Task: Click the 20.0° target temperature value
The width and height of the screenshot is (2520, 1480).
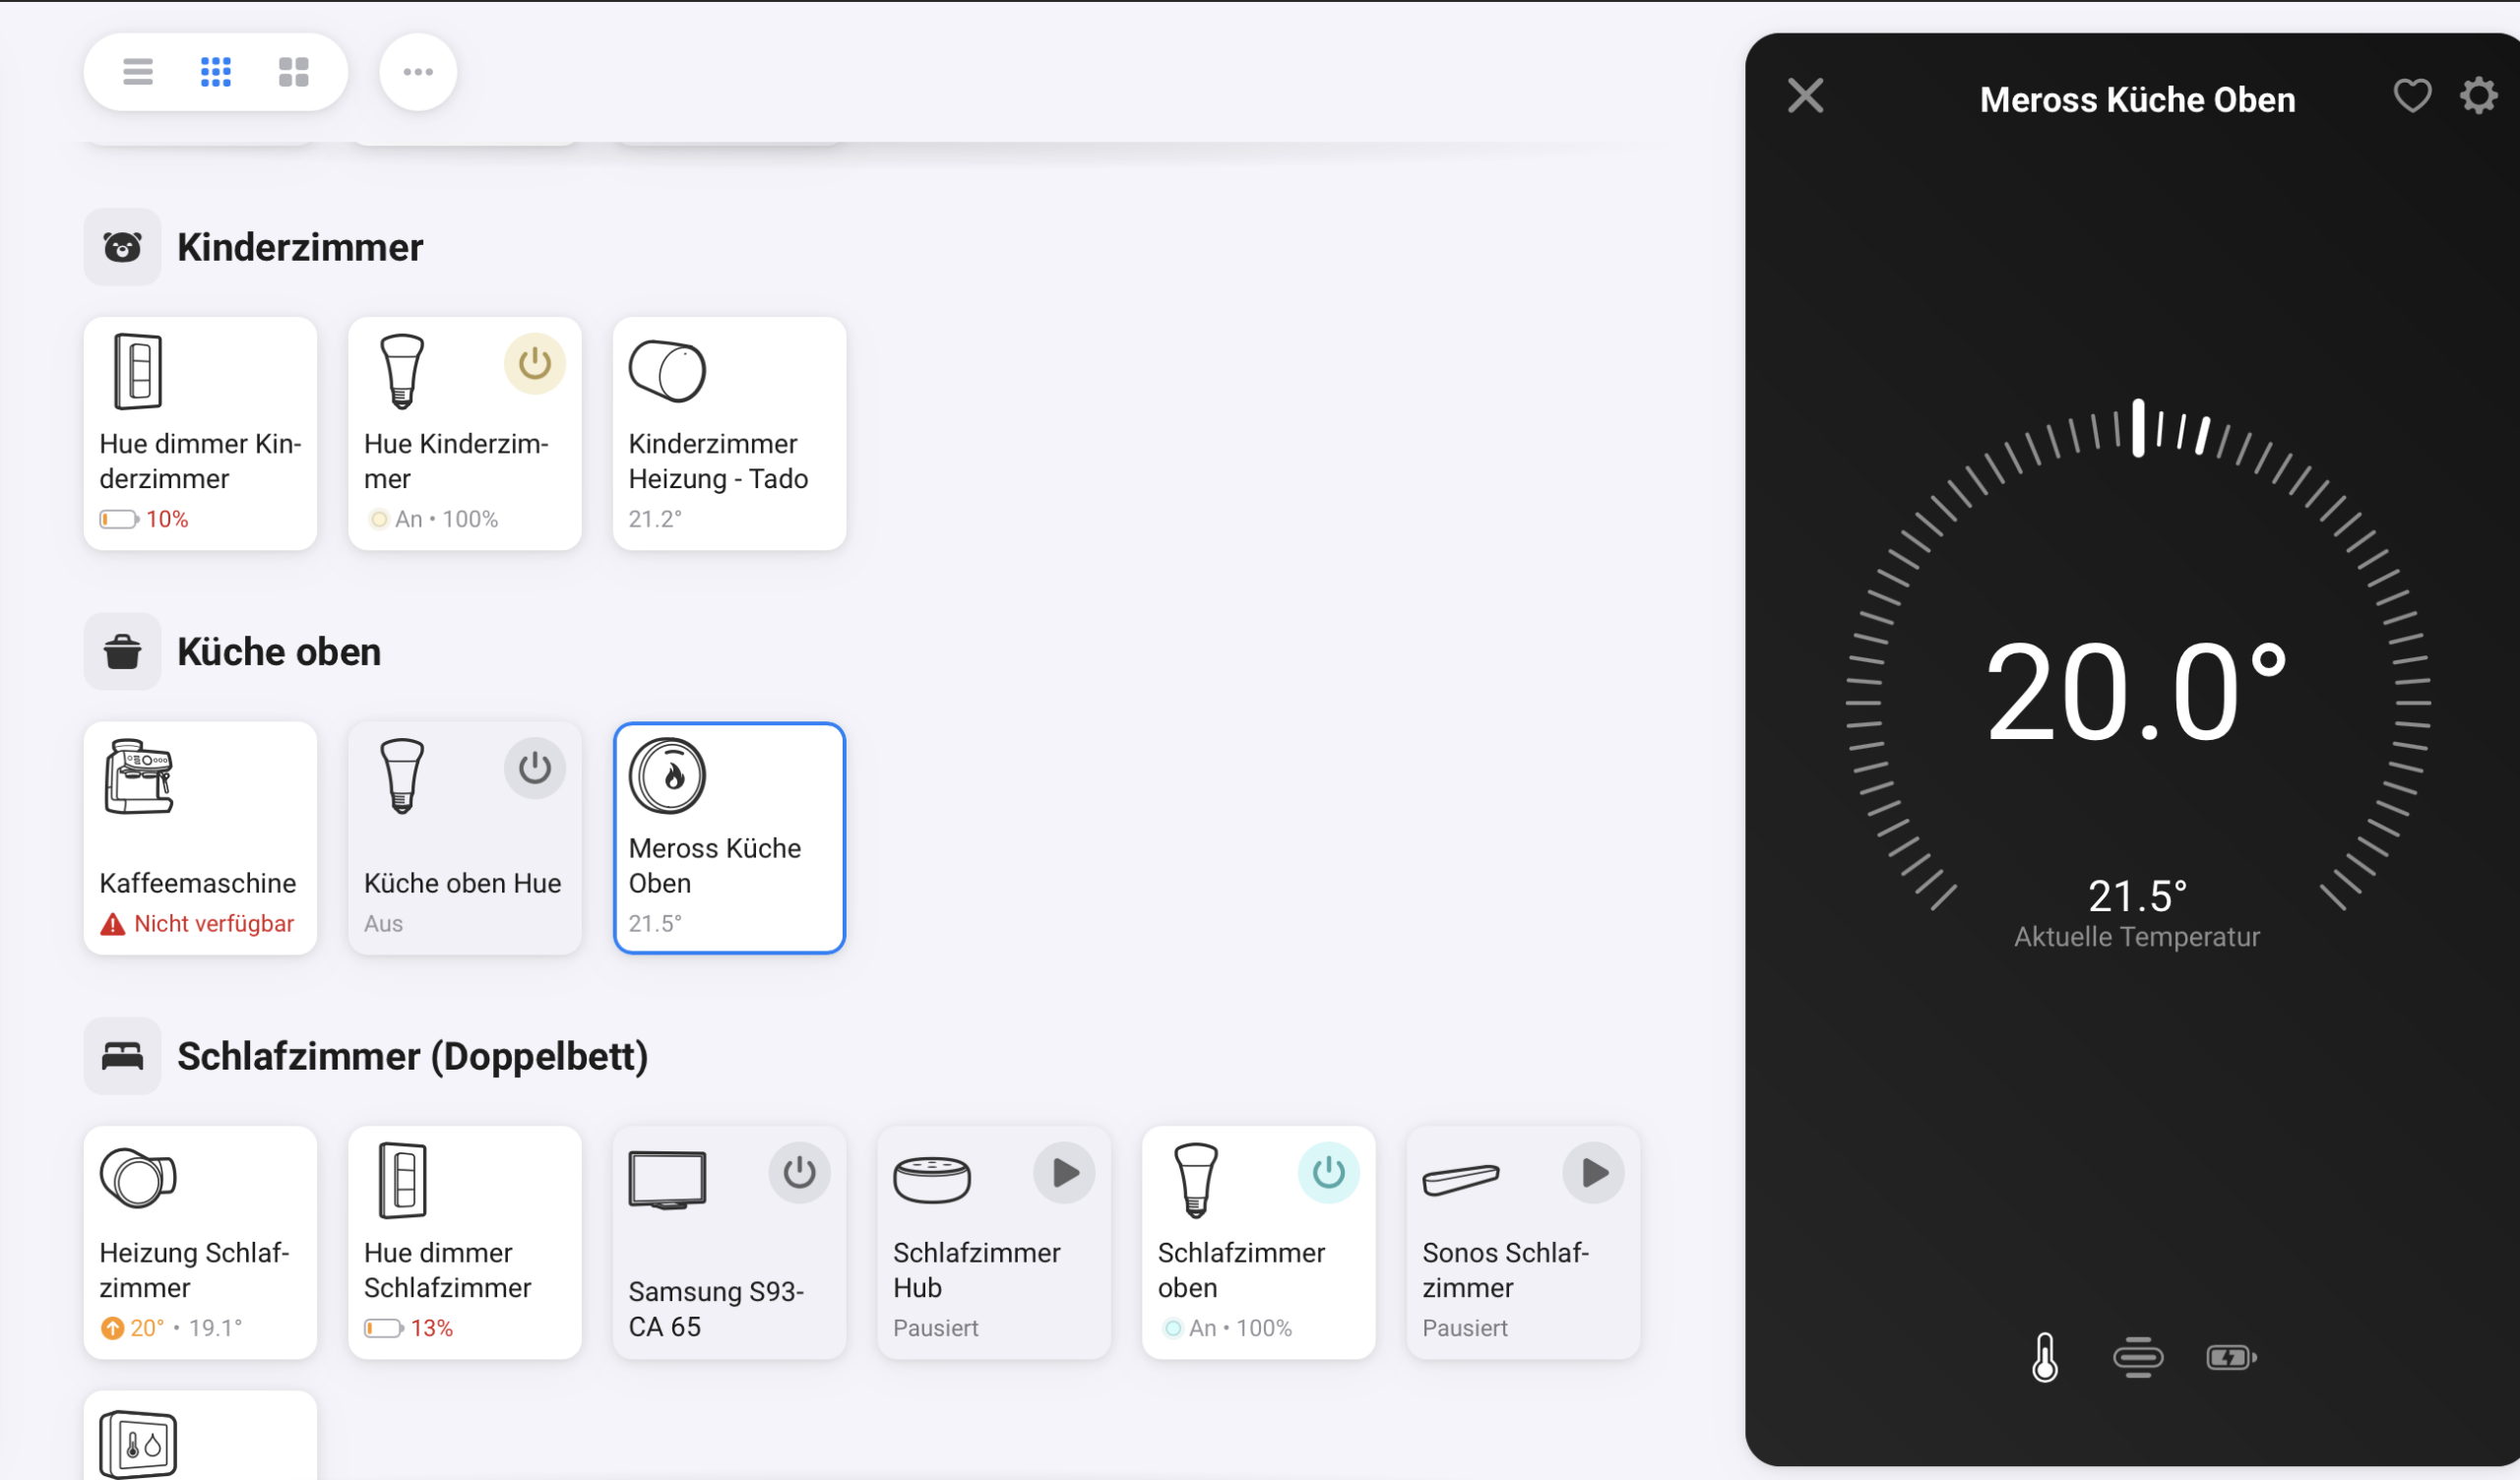Action: tap(2136, 692)
